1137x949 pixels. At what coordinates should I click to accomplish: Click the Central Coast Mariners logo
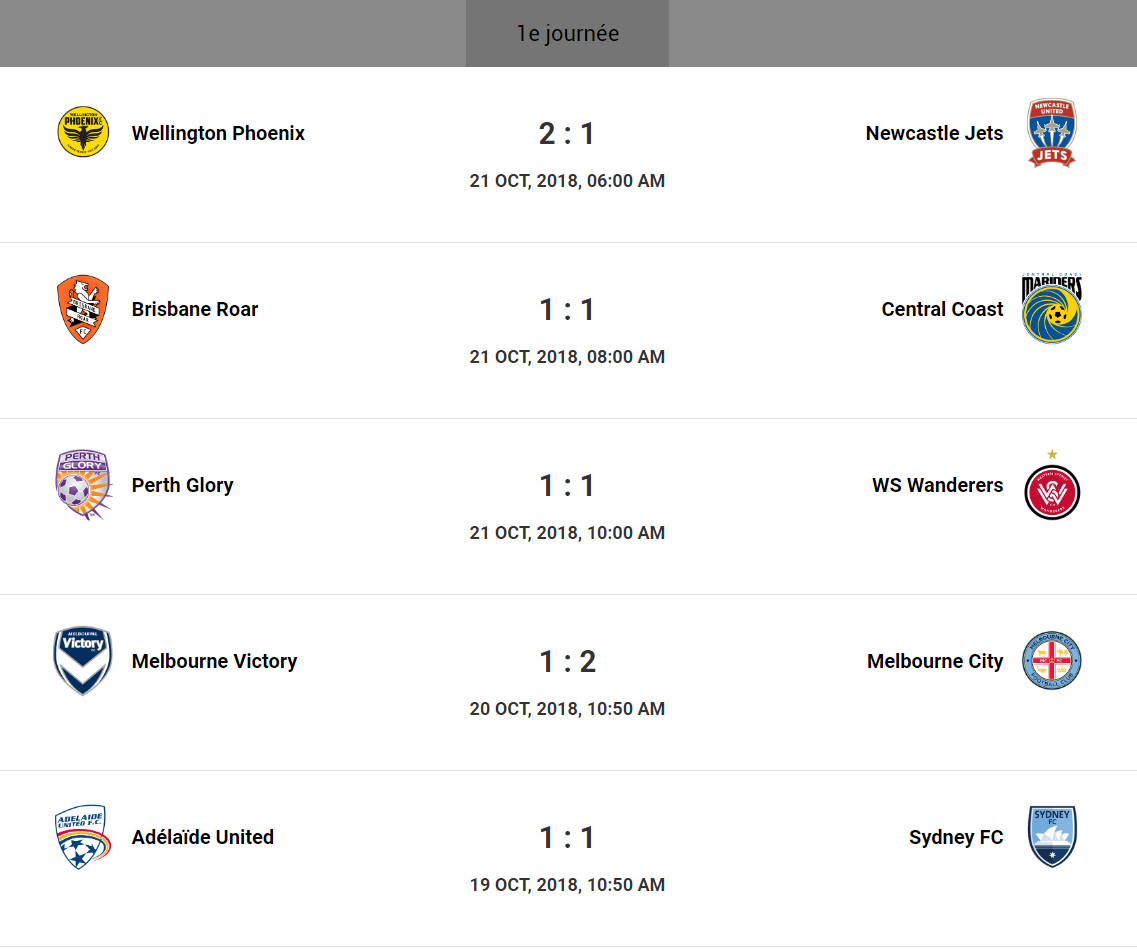[x=1052, y=309]
